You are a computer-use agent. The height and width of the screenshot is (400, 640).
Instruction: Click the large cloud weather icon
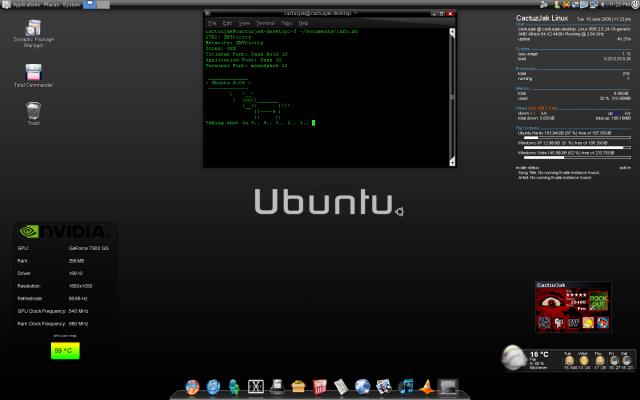[514, 358]
